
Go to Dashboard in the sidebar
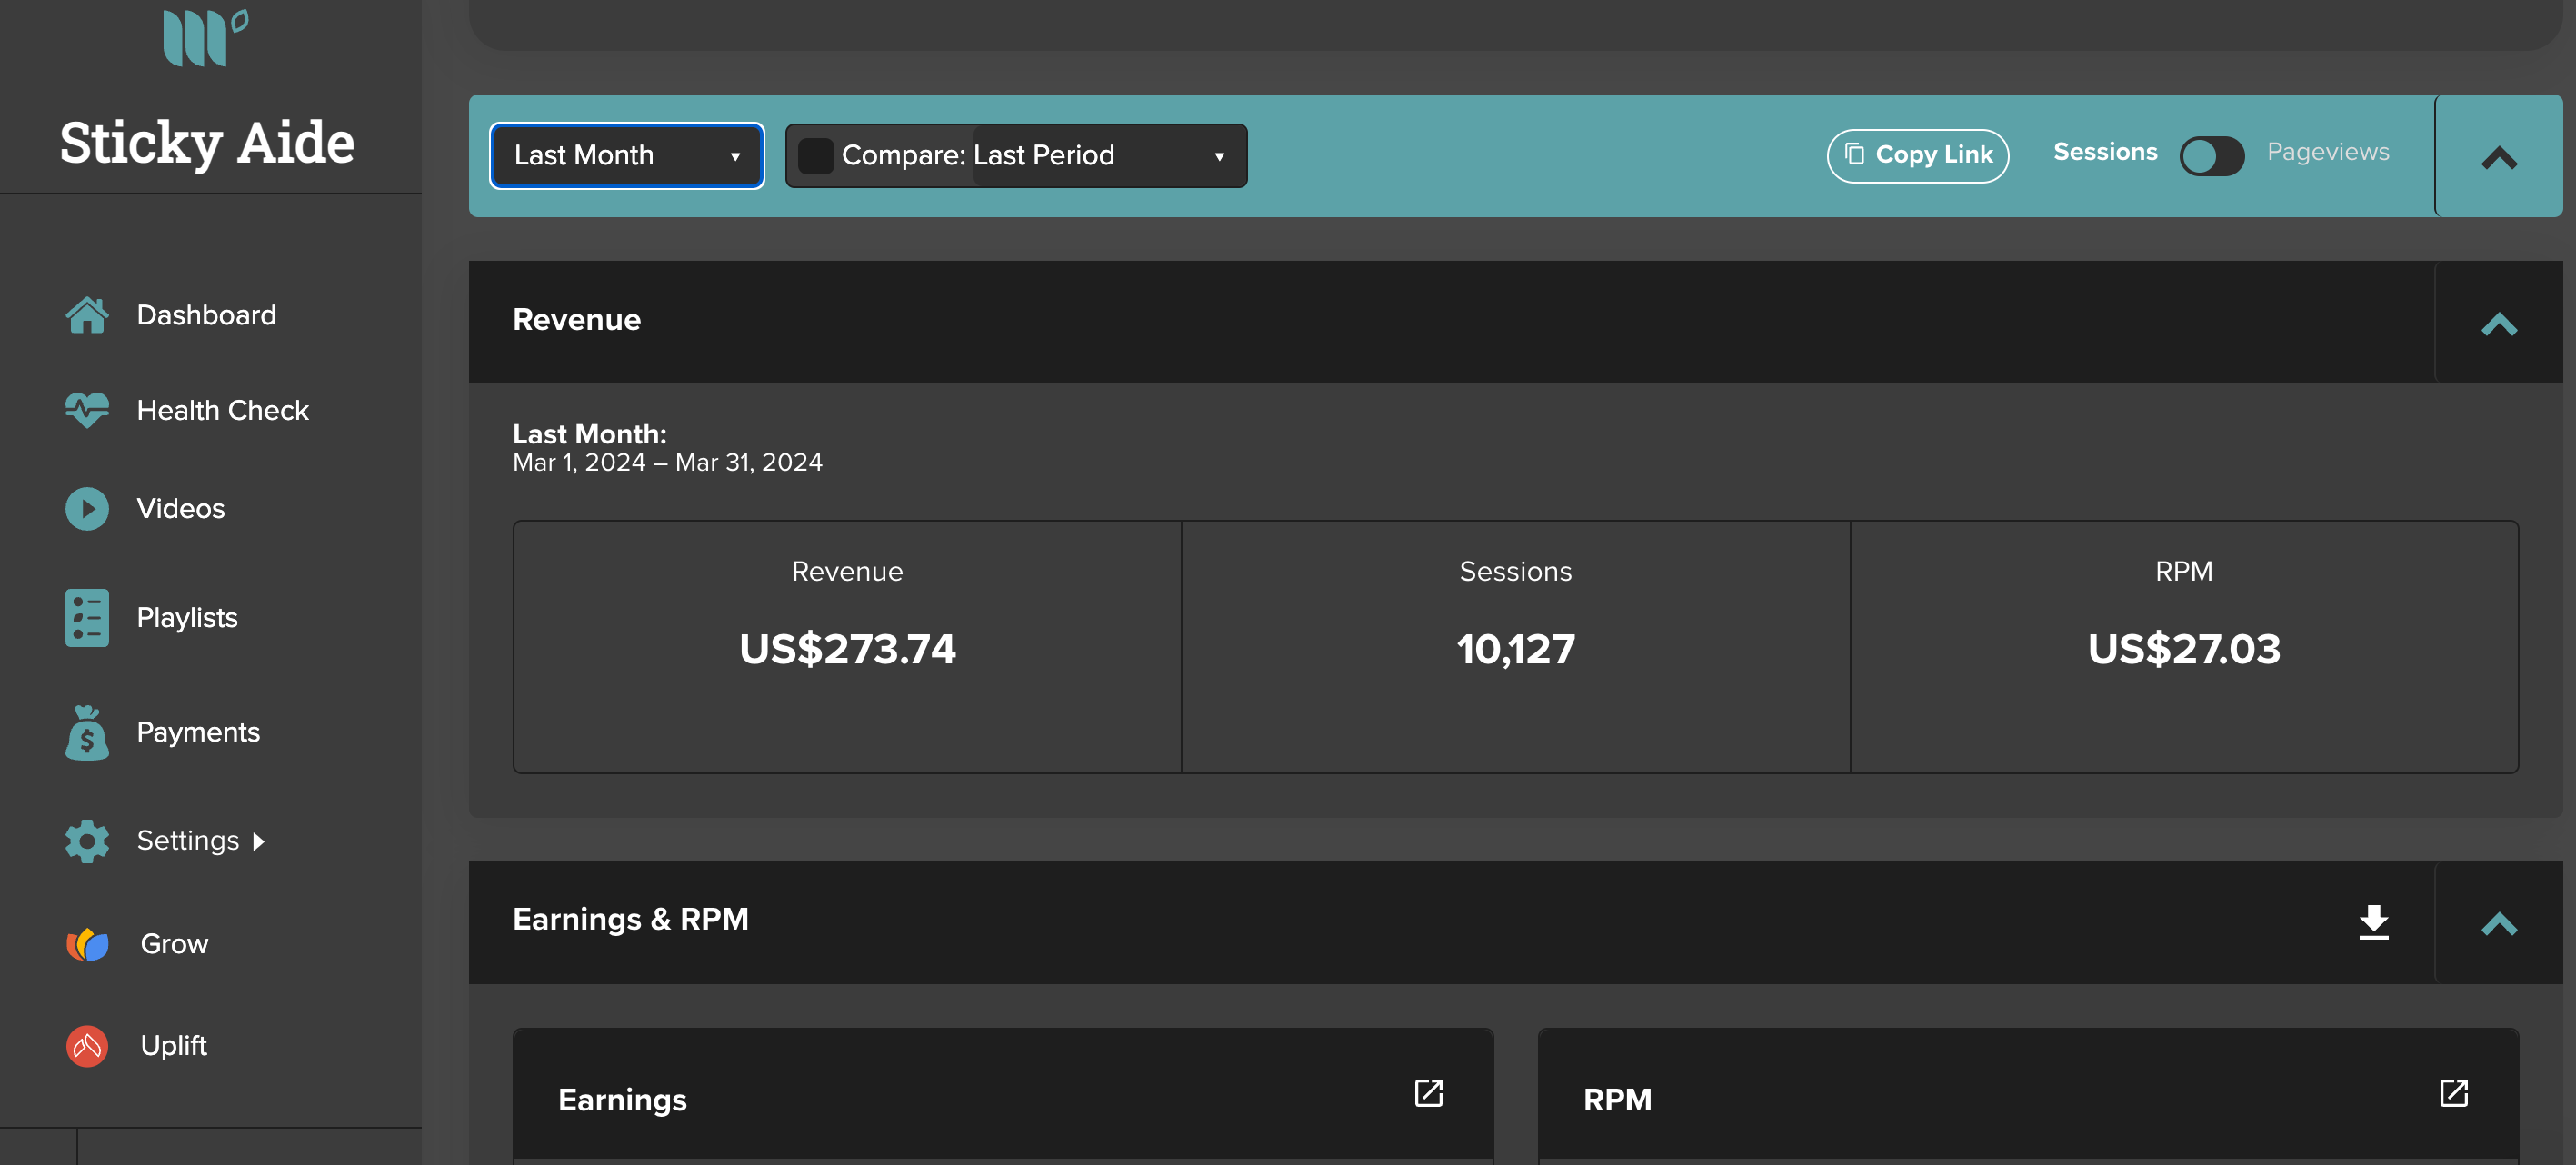pos(206,315)
